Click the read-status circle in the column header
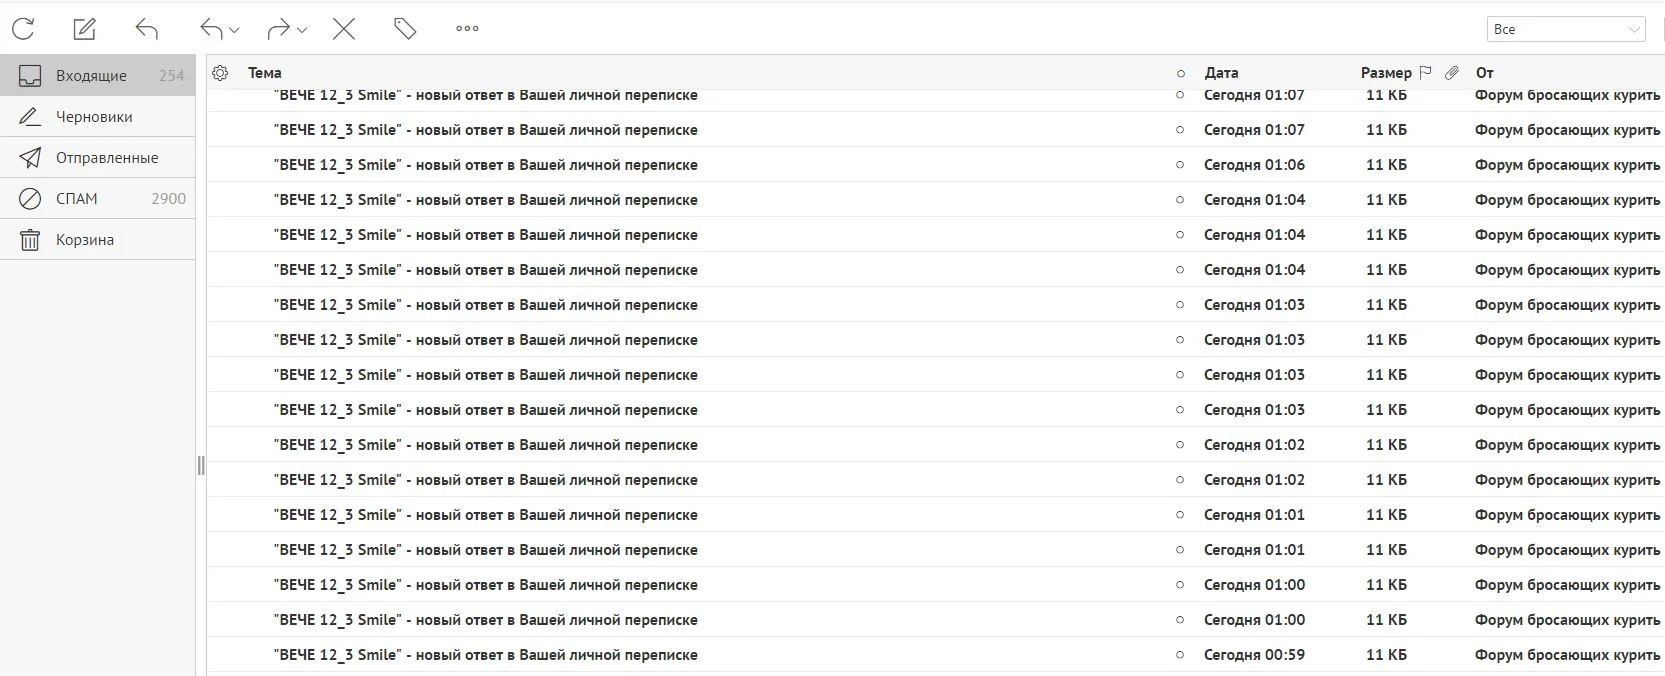 tap(1181, 73)
